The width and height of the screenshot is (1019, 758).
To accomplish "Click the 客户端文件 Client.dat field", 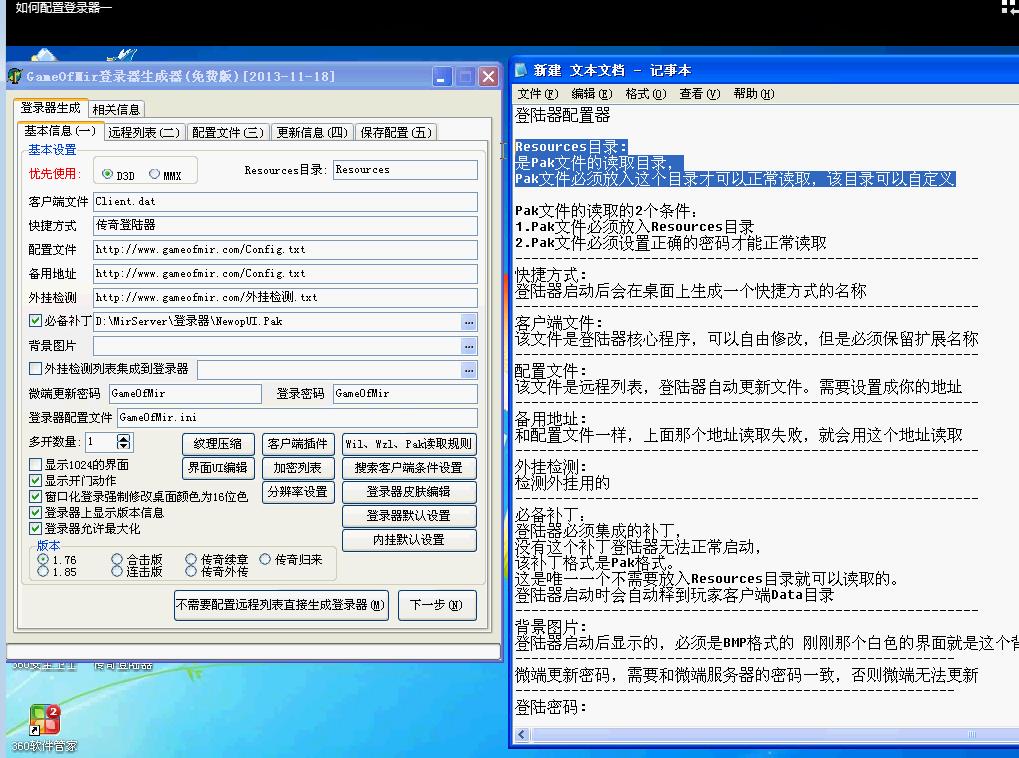I will (x=285, y=202).
